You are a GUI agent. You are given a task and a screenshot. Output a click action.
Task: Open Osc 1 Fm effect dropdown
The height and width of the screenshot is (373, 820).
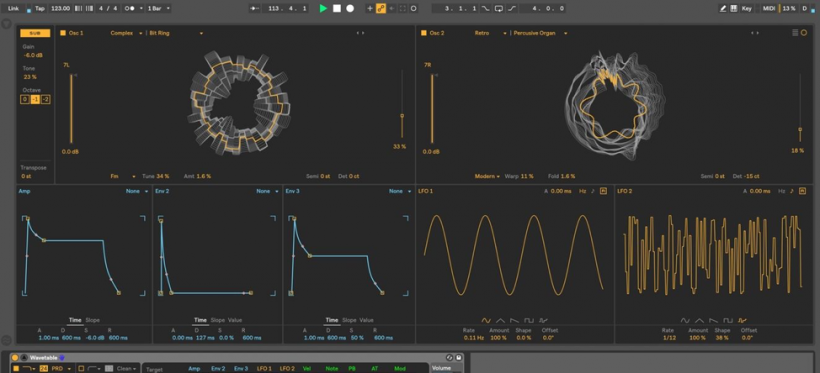click(123, 176)
